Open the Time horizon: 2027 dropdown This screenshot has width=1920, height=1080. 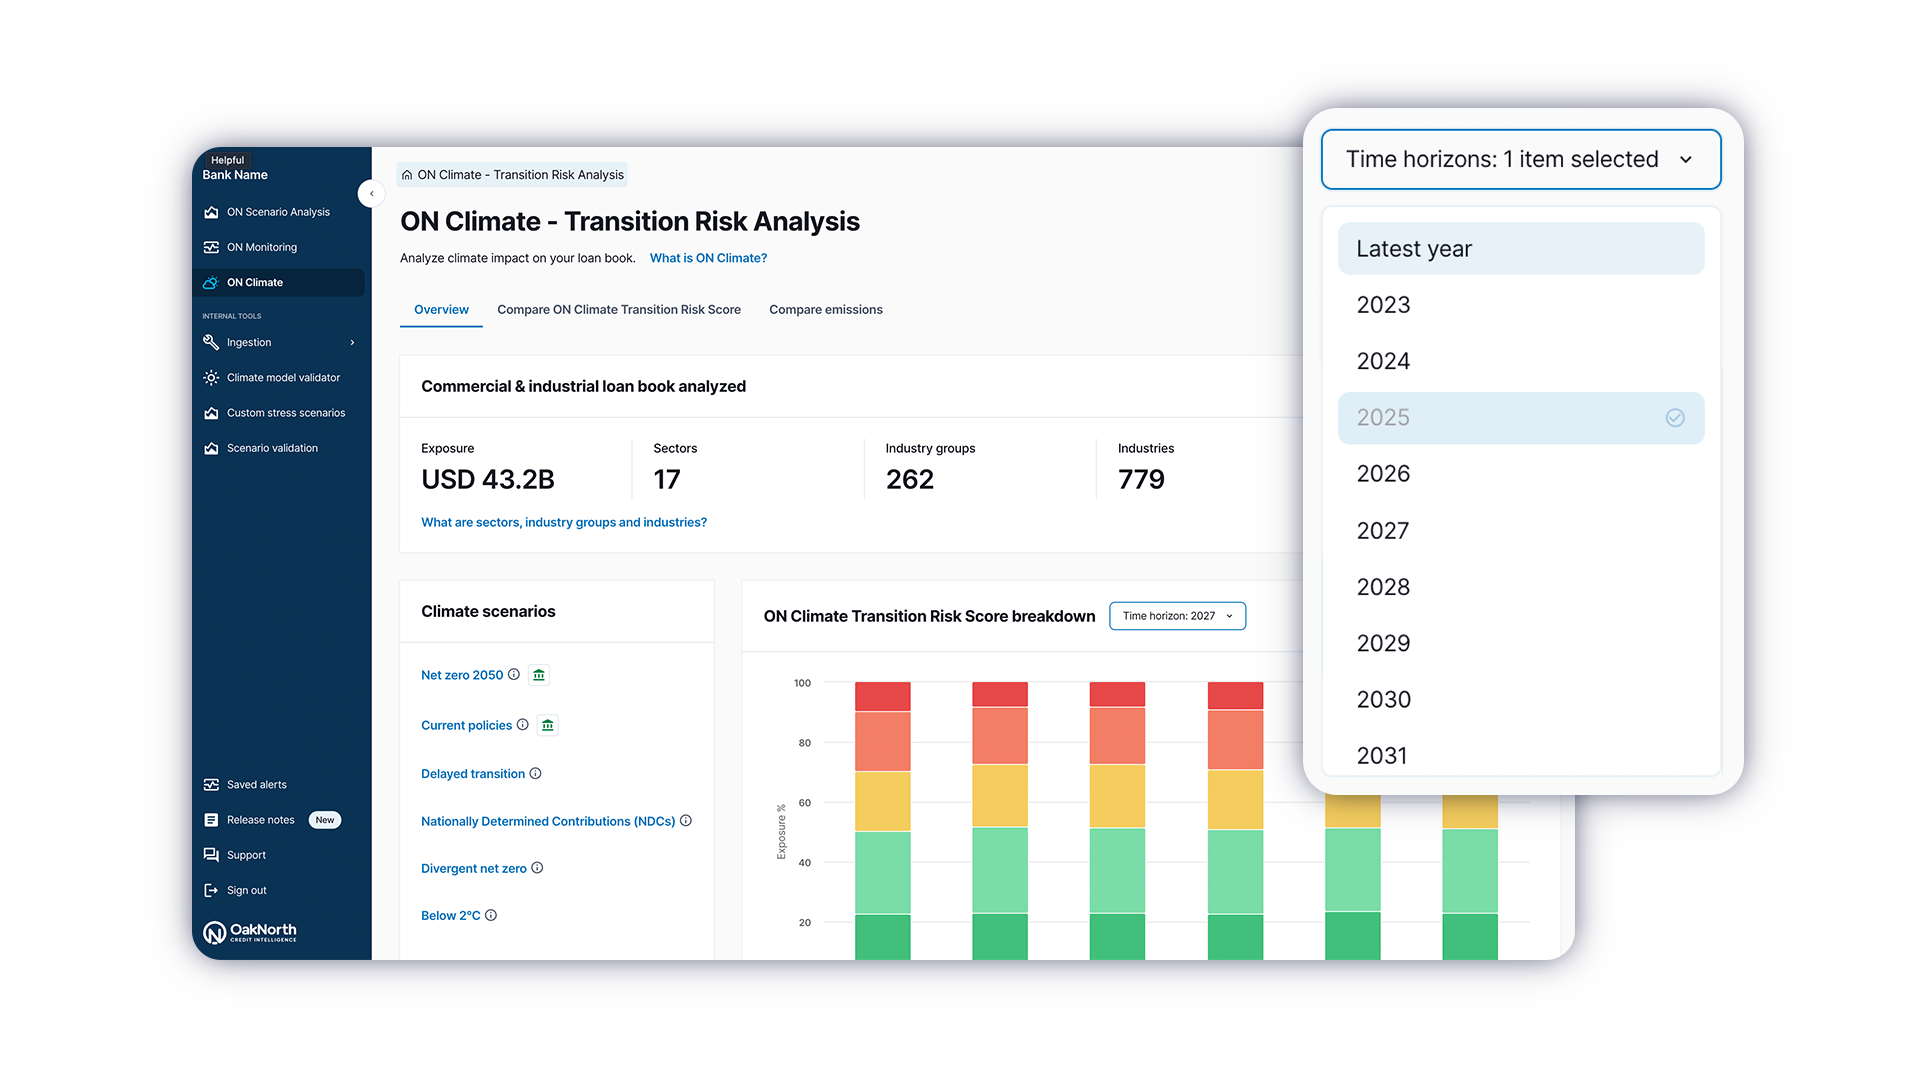[x=1178, y=616]
